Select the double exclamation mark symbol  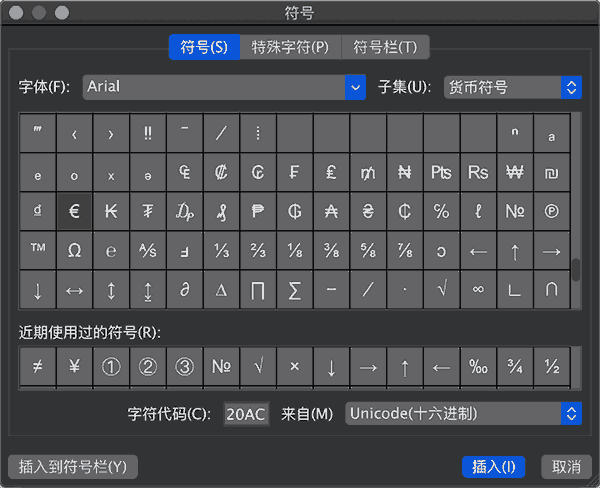pos(148,133)
